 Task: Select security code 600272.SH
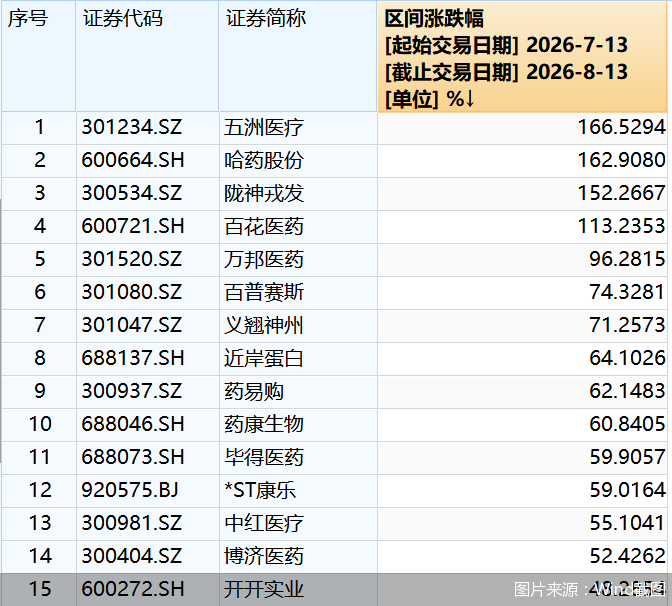(x=133, y=589)
